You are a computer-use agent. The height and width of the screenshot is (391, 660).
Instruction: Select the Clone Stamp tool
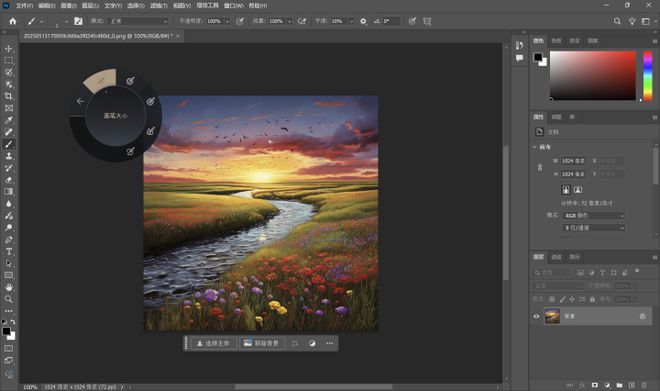pyautogui.click(x=8, y=156)
